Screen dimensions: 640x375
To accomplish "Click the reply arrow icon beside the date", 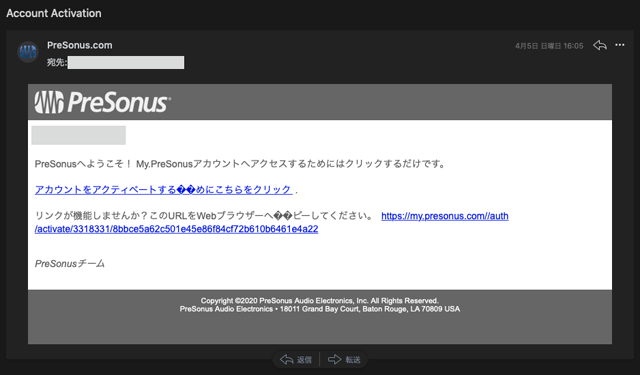I will (600, 45).
